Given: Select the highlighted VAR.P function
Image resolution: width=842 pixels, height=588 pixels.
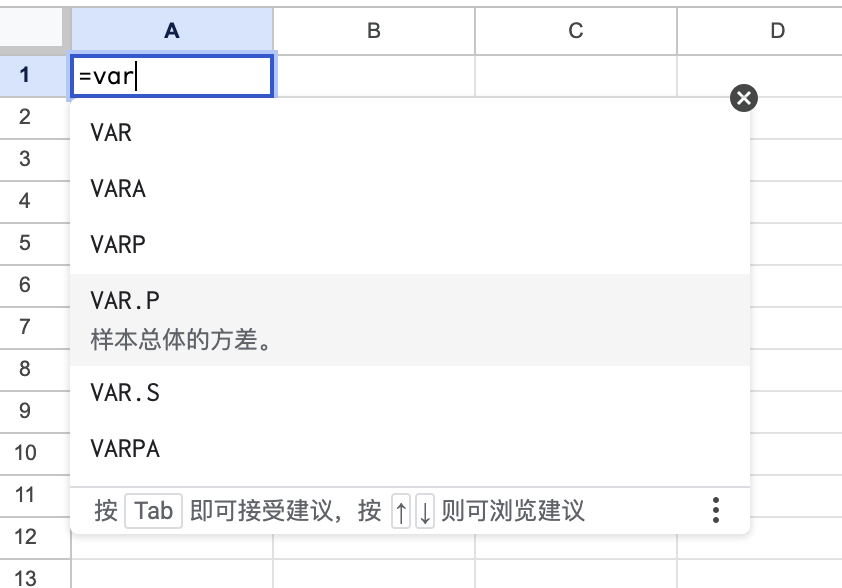Looking at the screenshot, I should pyautogui.click(x=125, y=301).
